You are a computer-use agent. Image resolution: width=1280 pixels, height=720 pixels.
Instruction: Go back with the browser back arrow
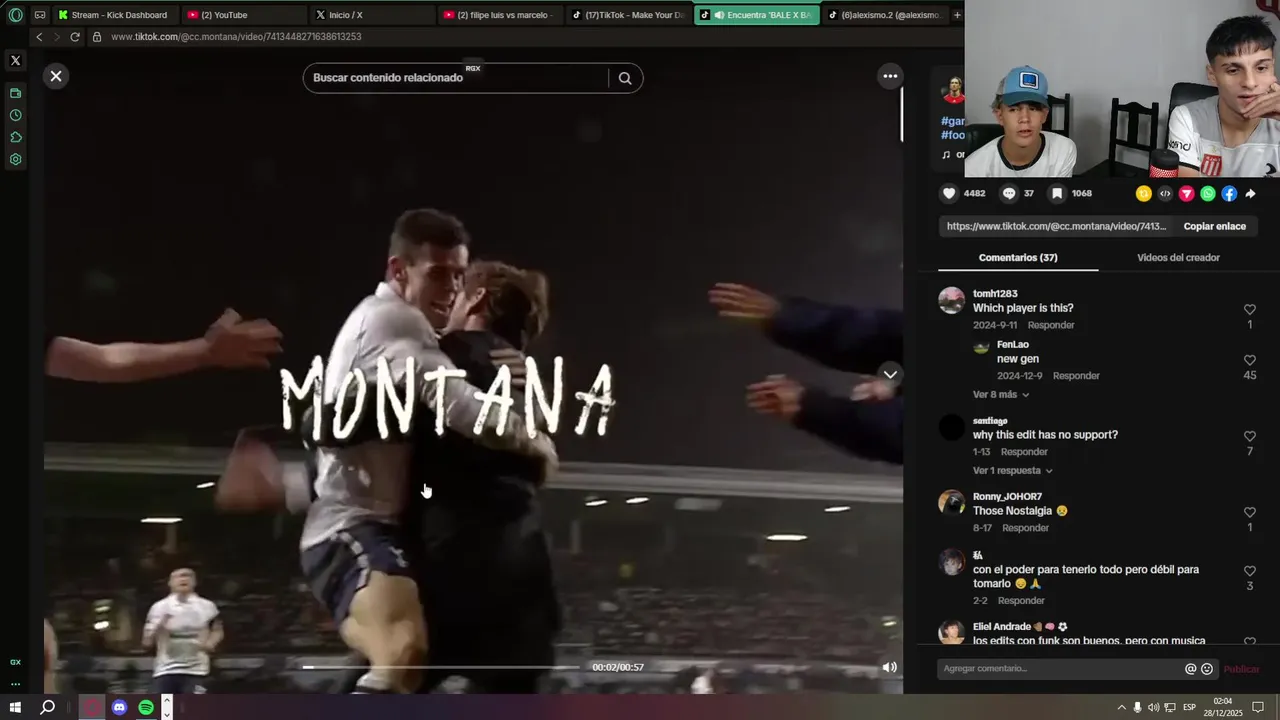click(39, 37)
